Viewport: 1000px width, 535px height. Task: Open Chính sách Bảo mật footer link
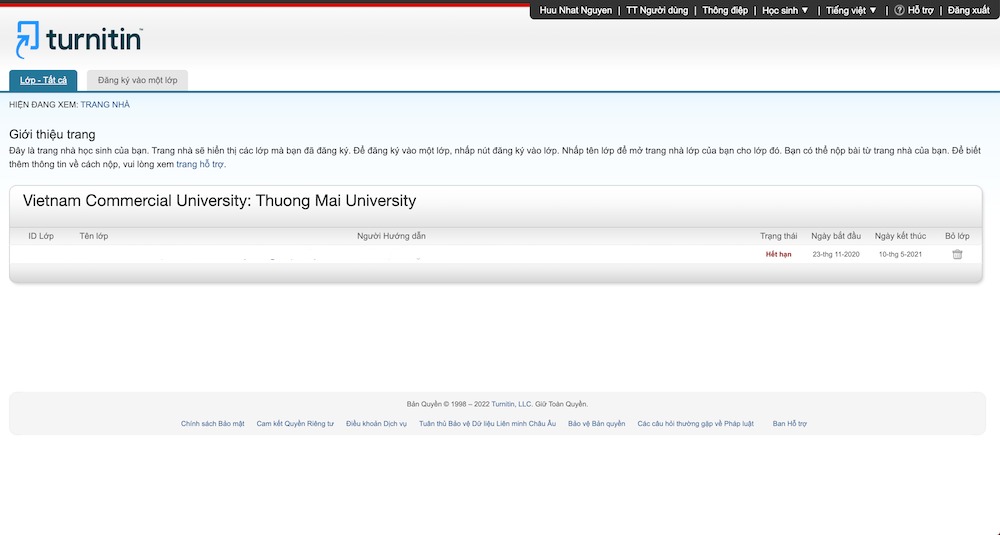coord(213,424)
